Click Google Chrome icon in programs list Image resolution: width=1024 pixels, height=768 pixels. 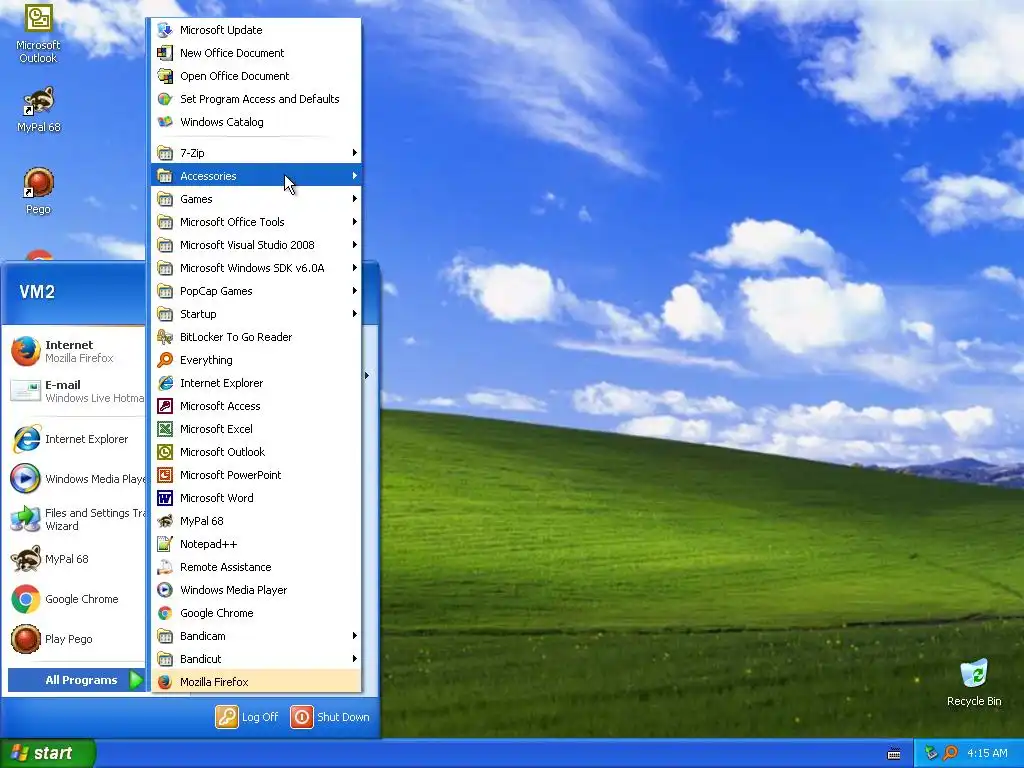165,613
